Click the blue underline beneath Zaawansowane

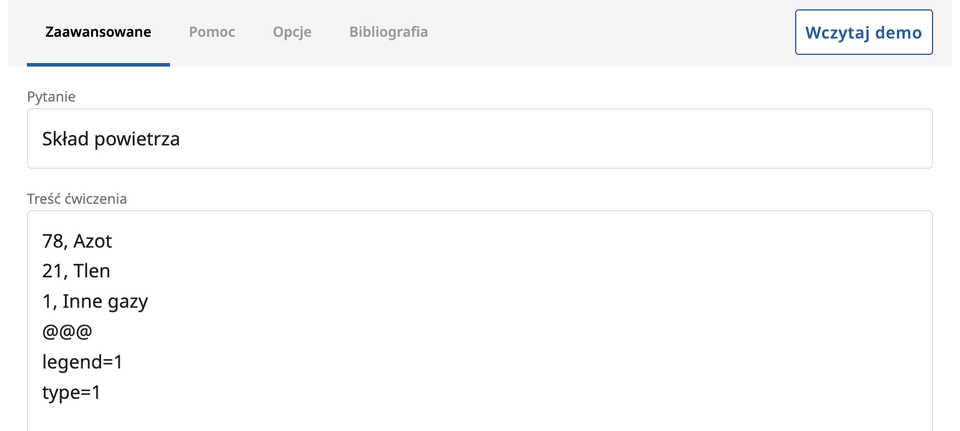98,65
